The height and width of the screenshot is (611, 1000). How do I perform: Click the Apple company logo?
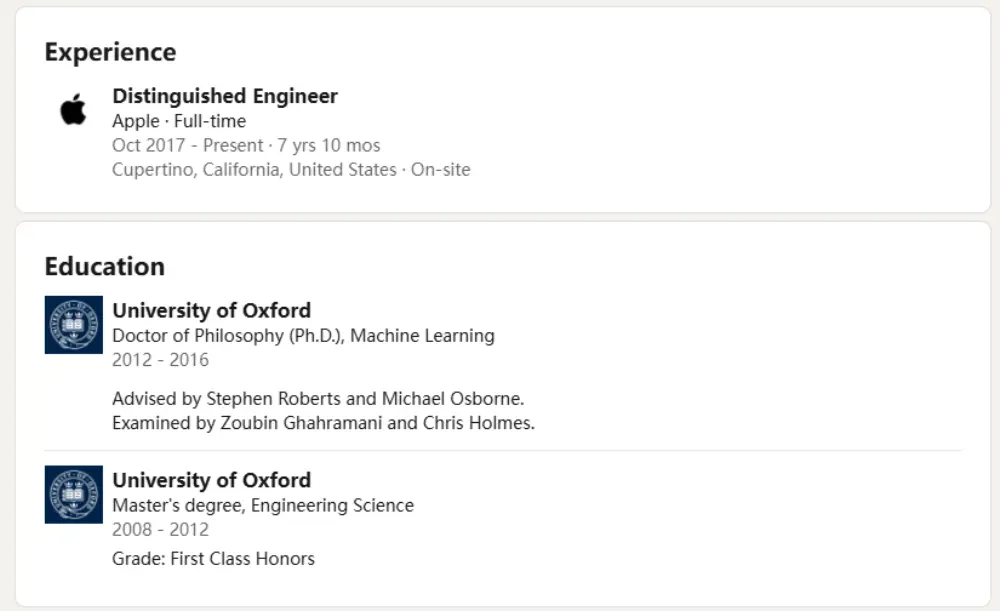point(73,109)
